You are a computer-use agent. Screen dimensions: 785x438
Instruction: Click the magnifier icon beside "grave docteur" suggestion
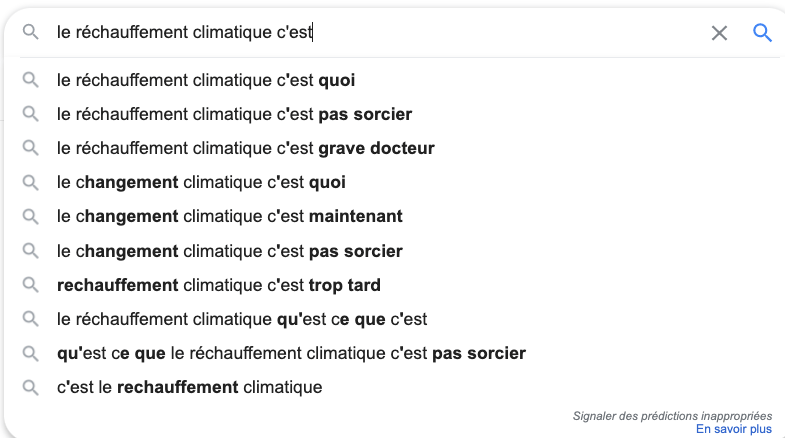[x=31, y=148]
